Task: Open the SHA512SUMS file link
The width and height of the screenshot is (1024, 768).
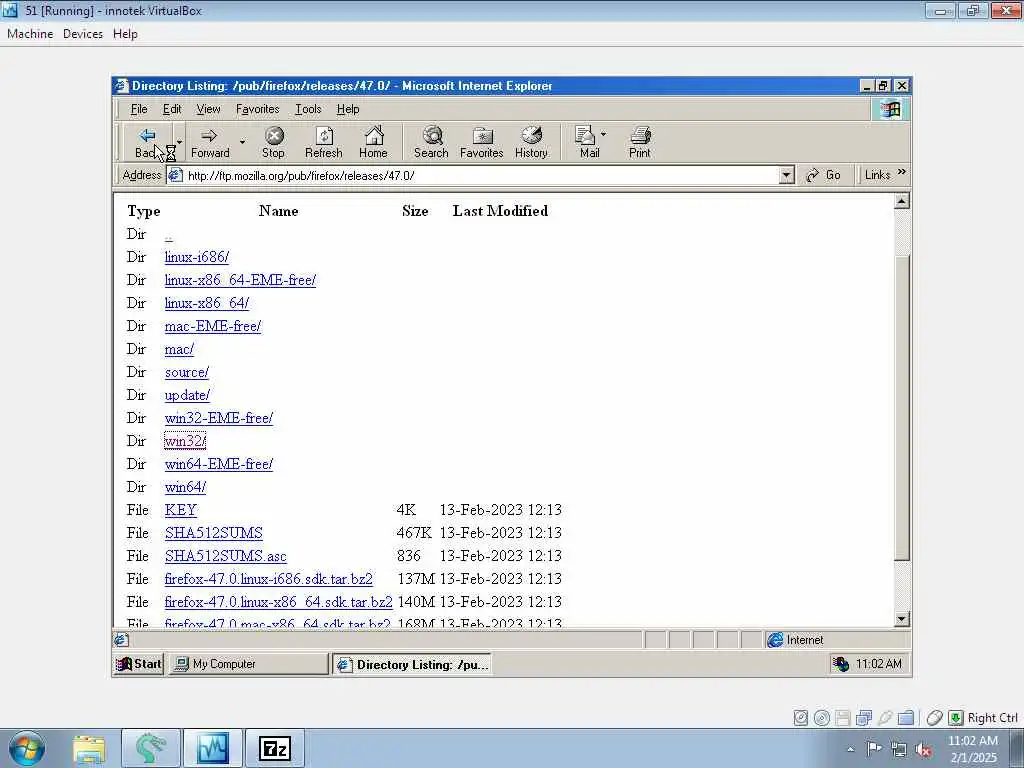Action: click(214, 533)
